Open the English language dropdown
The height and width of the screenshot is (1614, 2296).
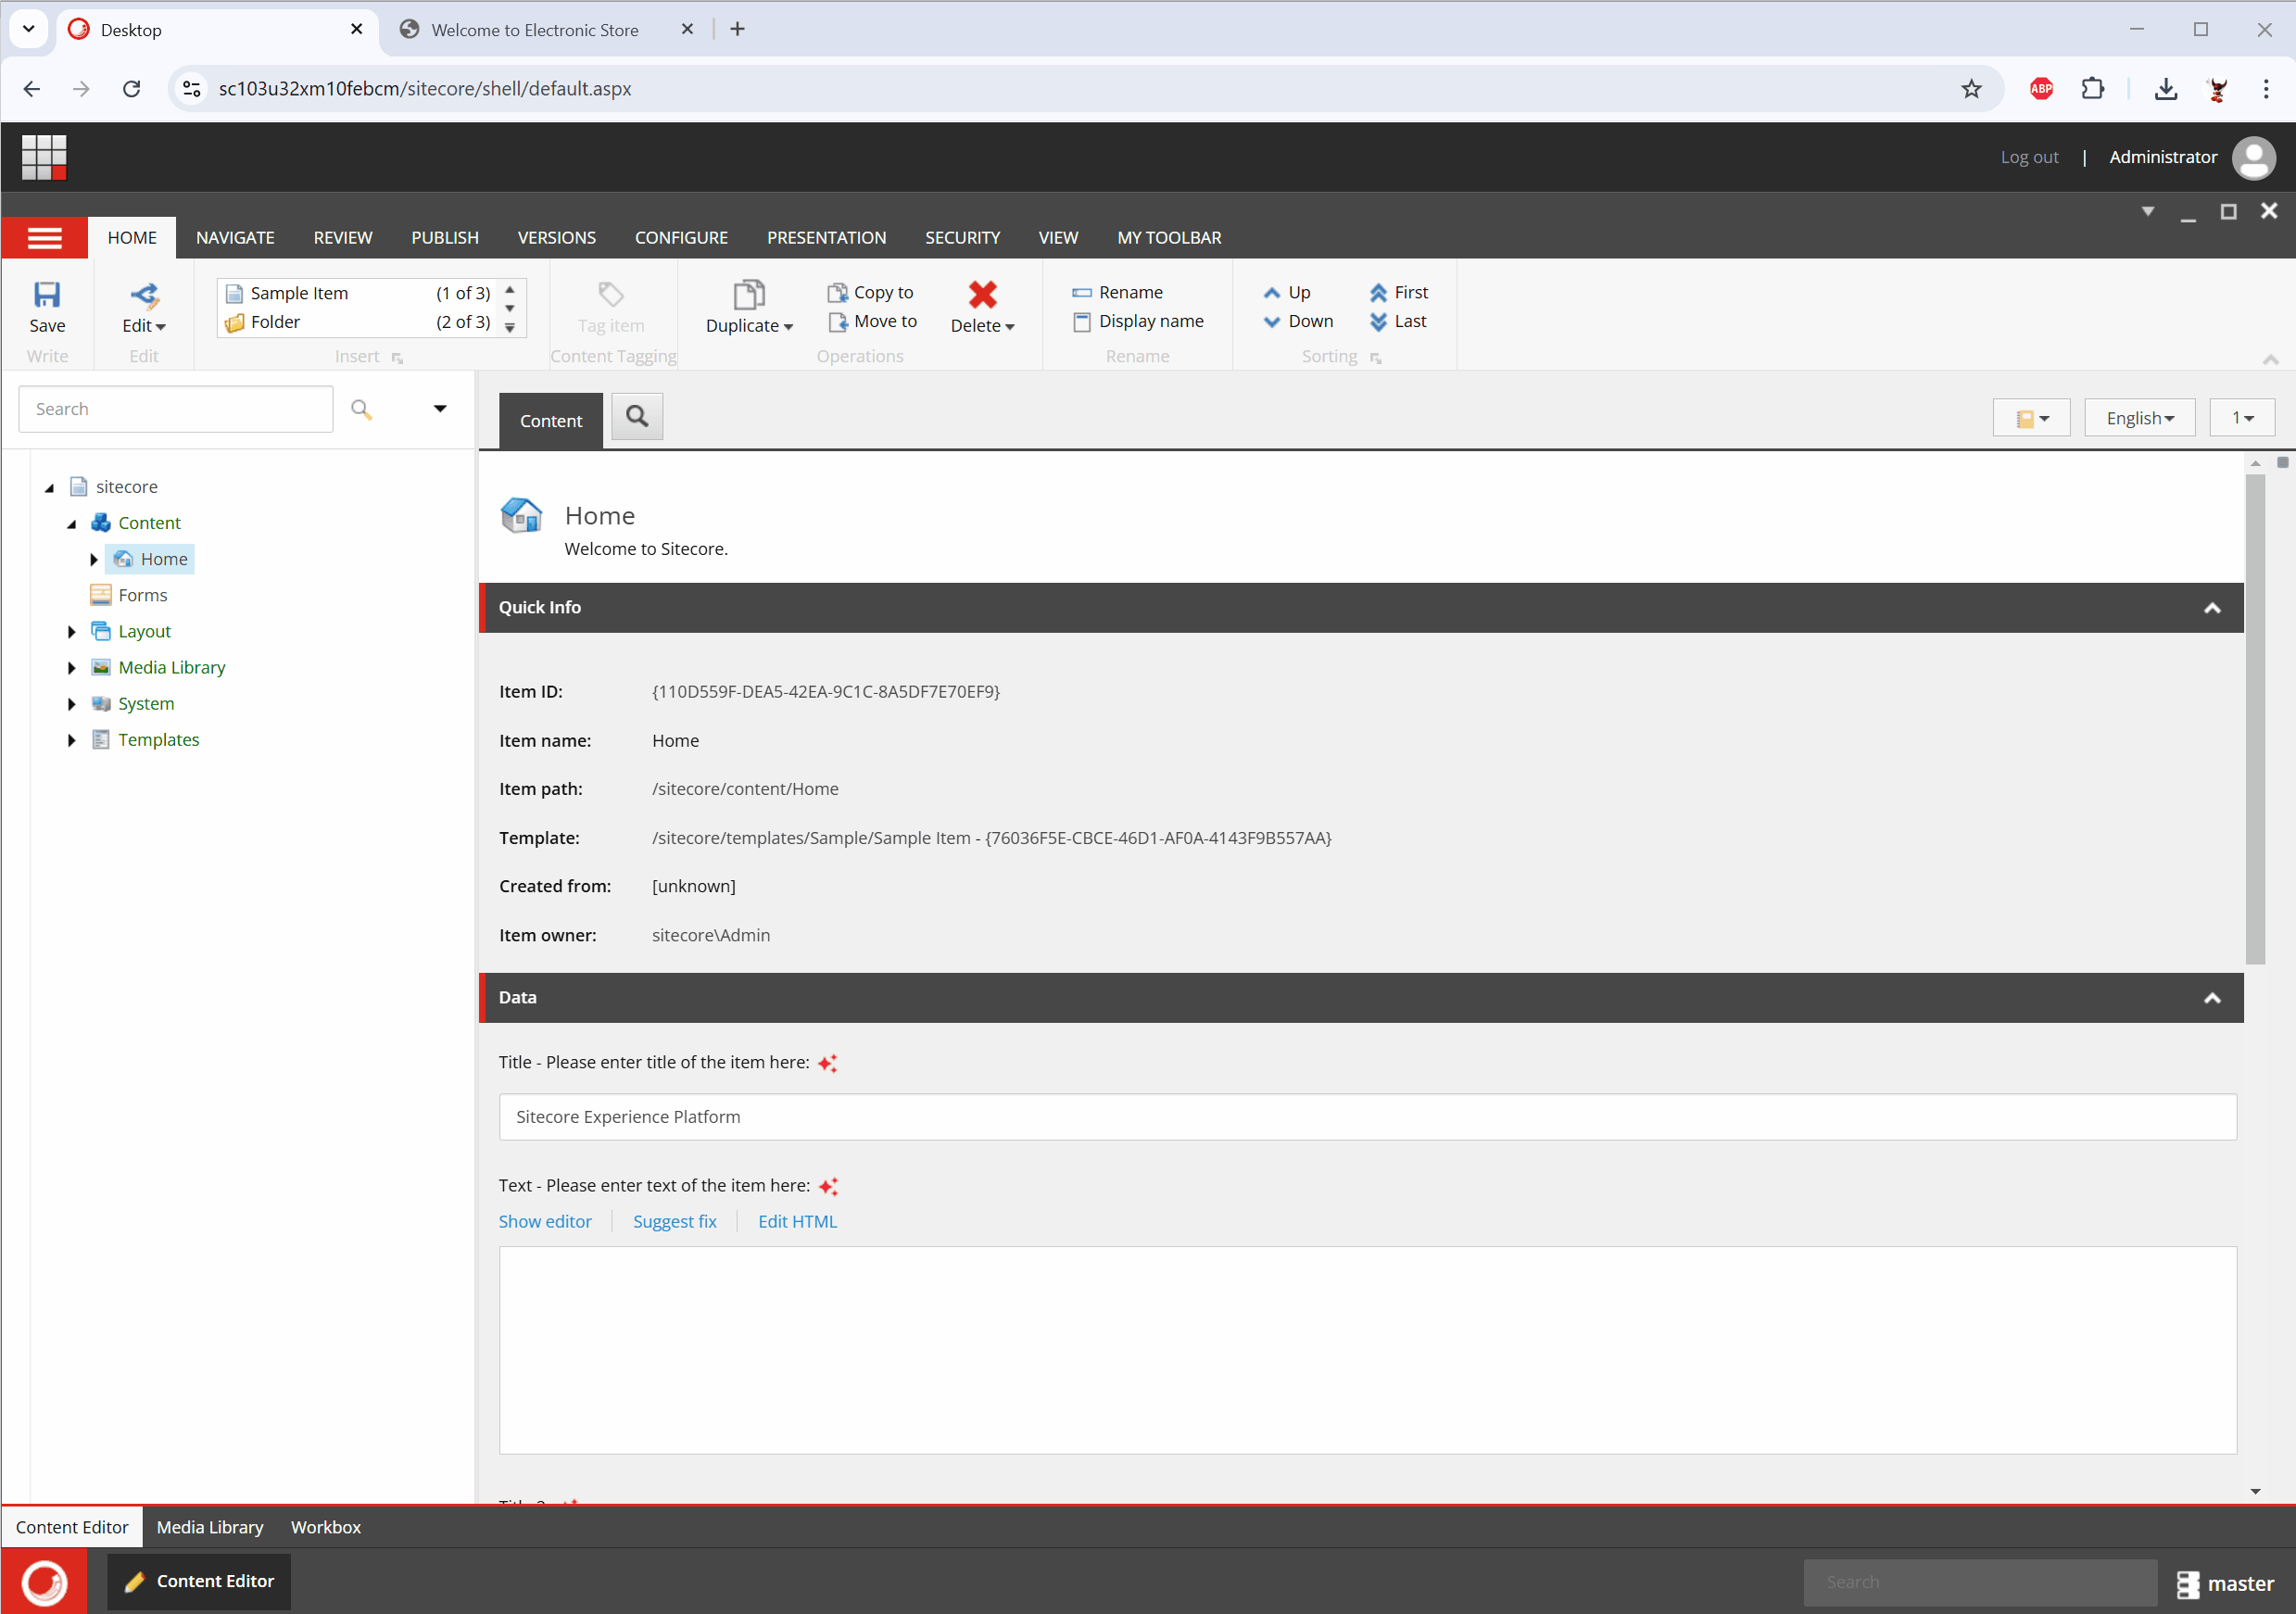click(x=2139, y=418)
